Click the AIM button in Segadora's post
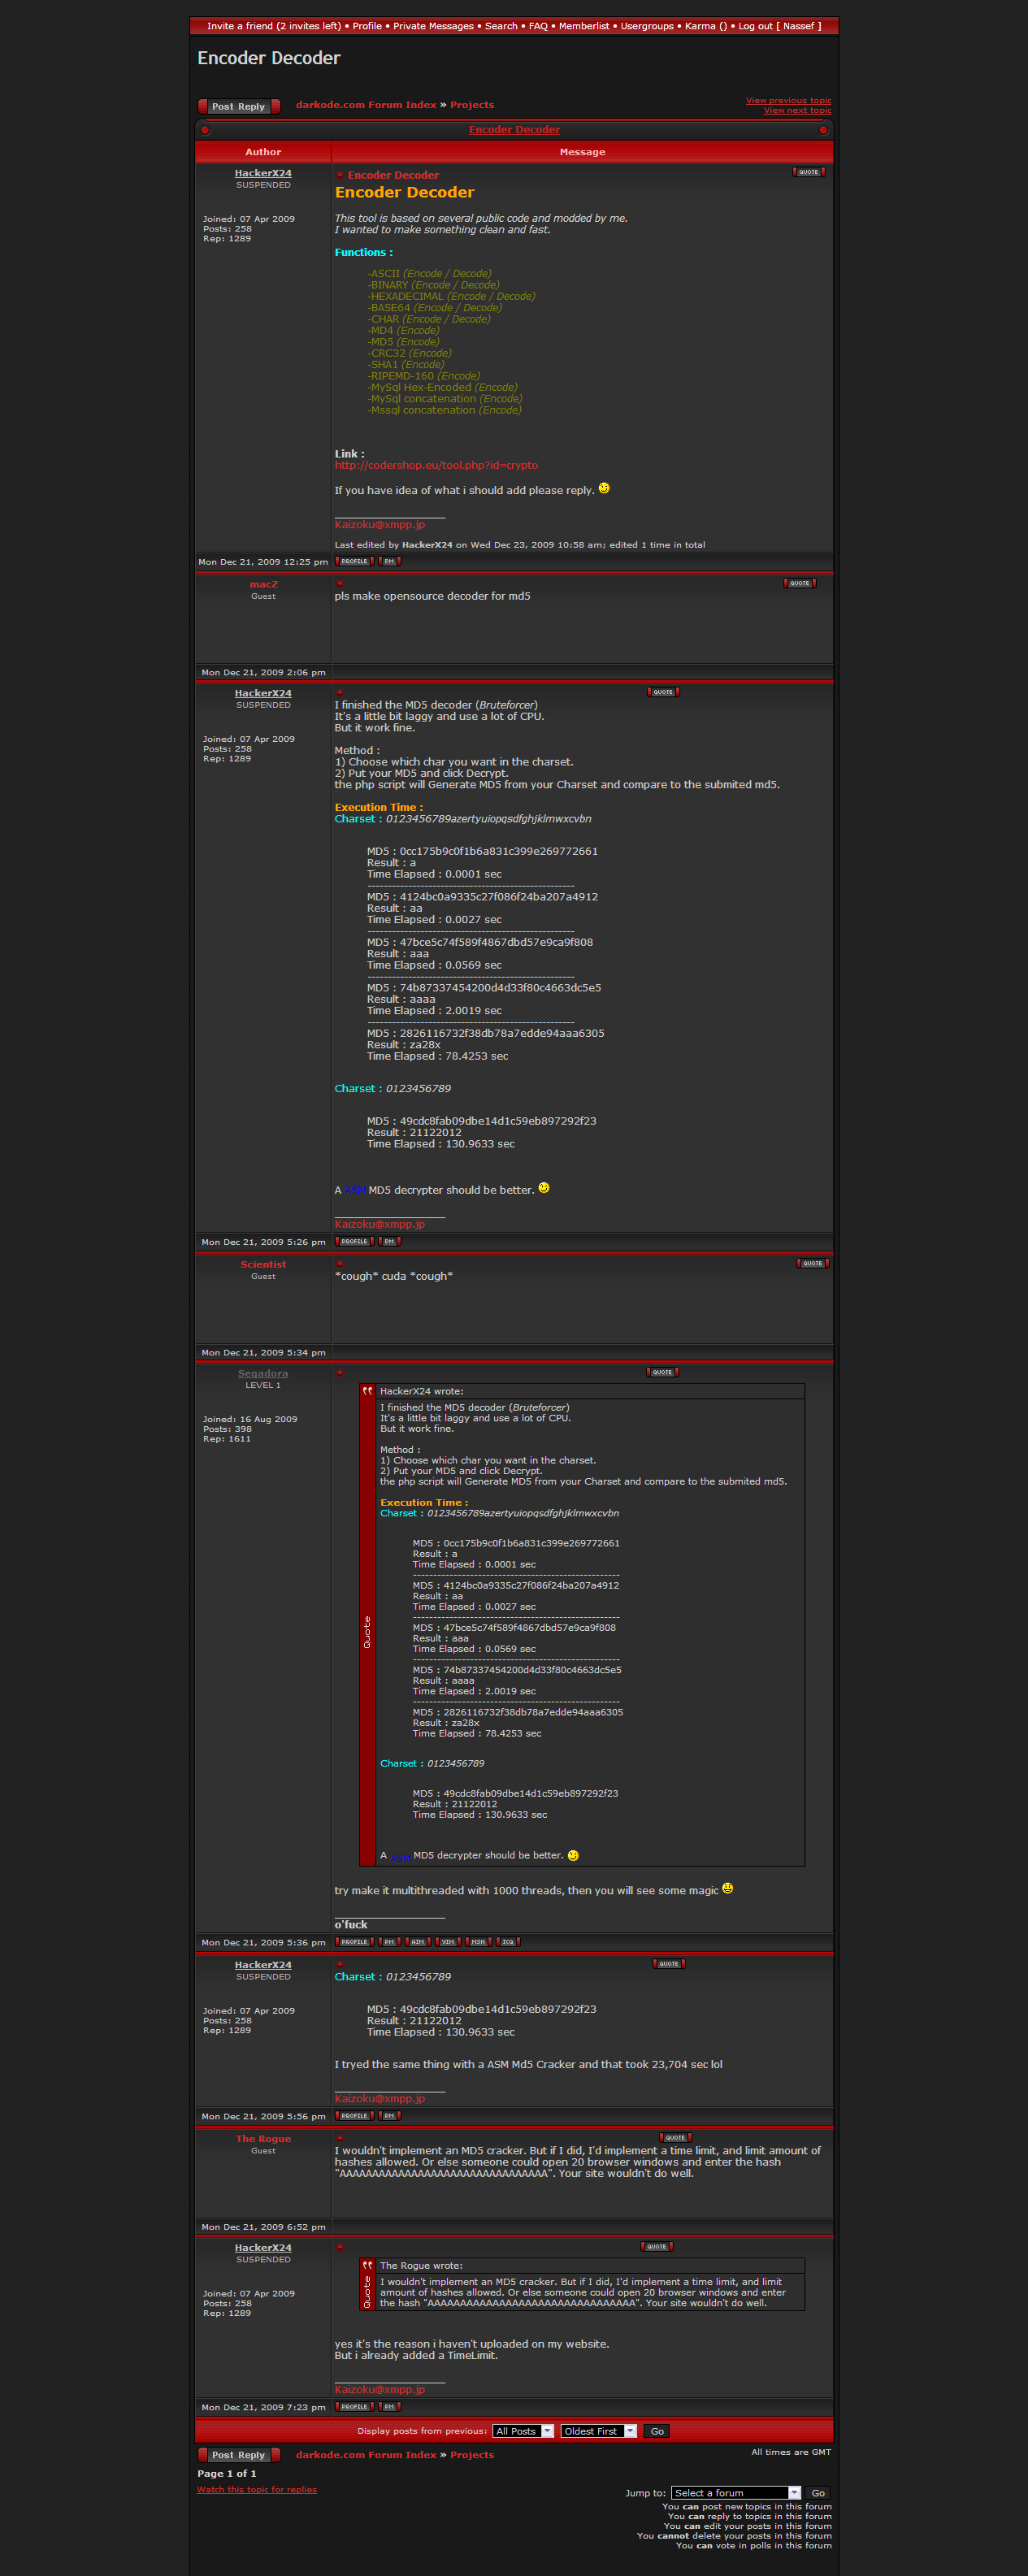 coord(418,1942)
